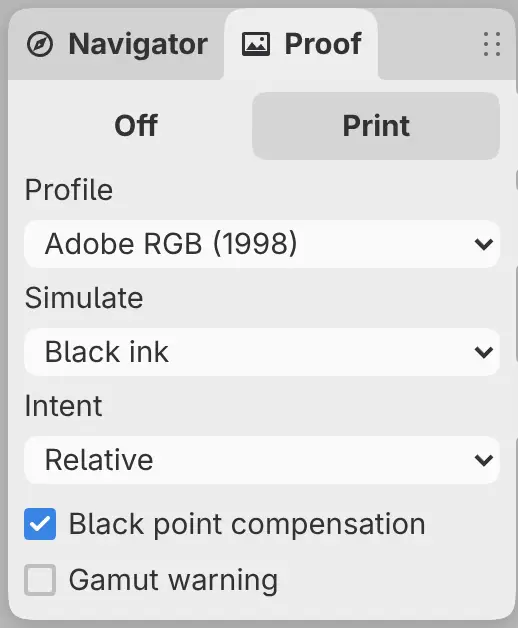Select the Print proof mode
518x628 pixels.
tap(376, 126)
